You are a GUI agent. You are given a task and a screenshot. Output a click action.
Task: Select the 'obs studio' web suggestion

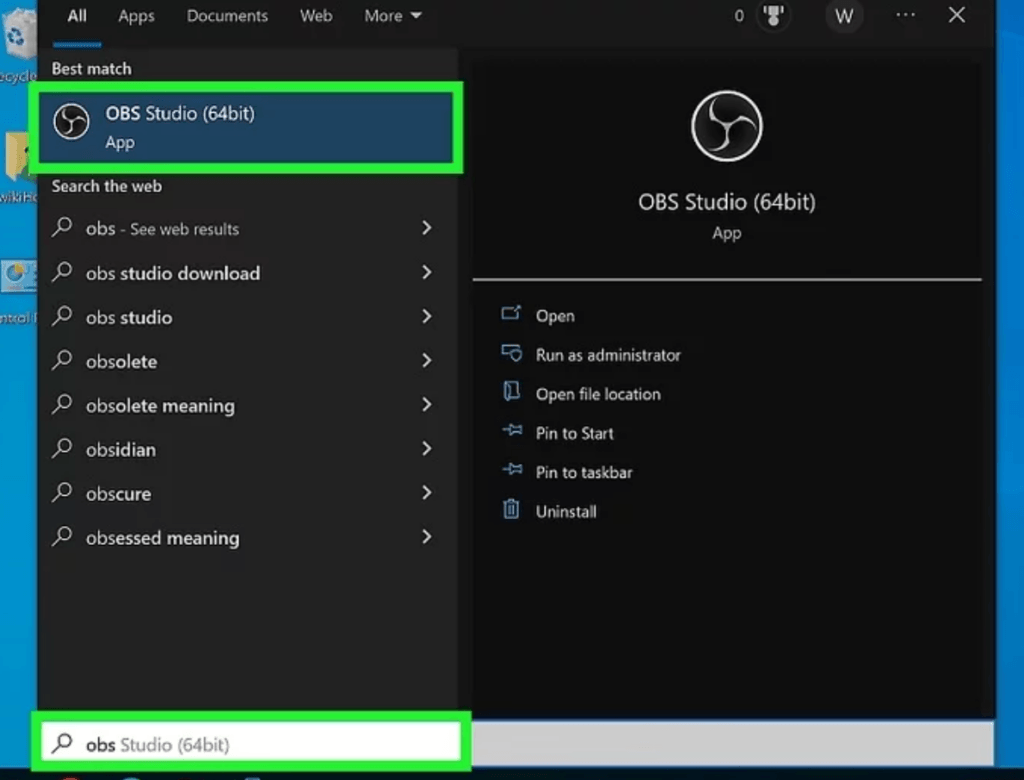(246, 317)
